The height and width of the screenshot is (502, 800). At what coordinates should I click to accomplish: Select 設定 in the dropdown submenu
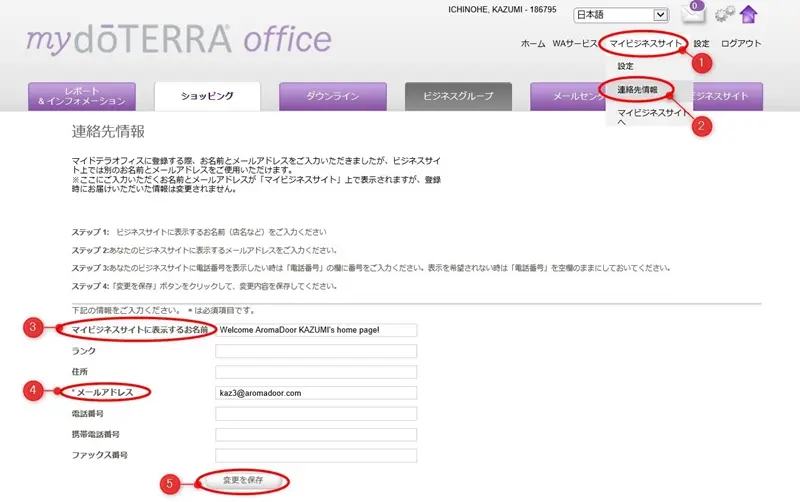click(x=626, y=66)
